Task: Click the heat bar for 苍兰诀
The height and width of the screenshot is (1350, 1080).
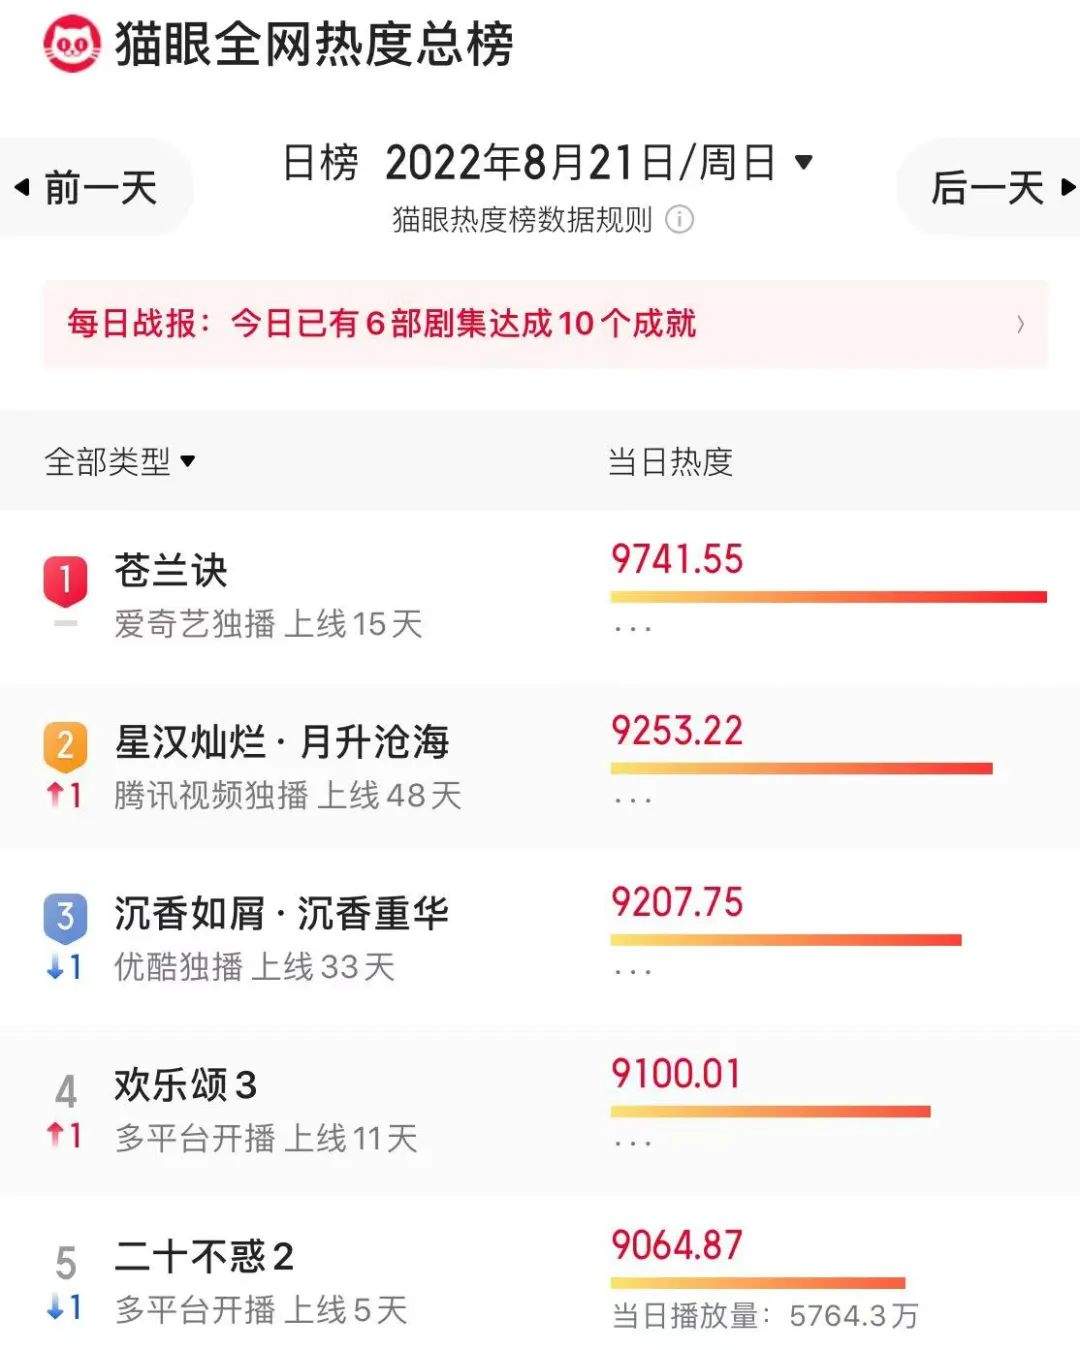Action: [x=828, y=597]
